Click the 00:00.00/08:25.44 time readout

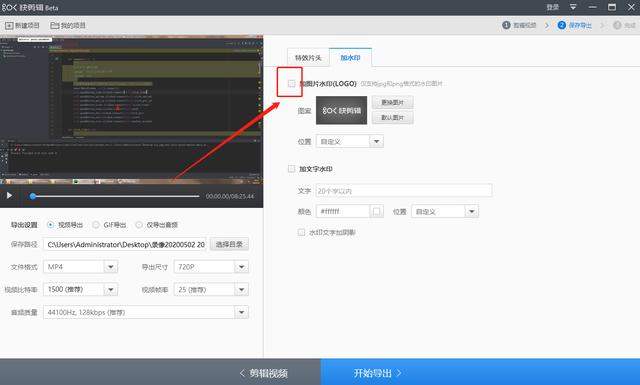230,196
